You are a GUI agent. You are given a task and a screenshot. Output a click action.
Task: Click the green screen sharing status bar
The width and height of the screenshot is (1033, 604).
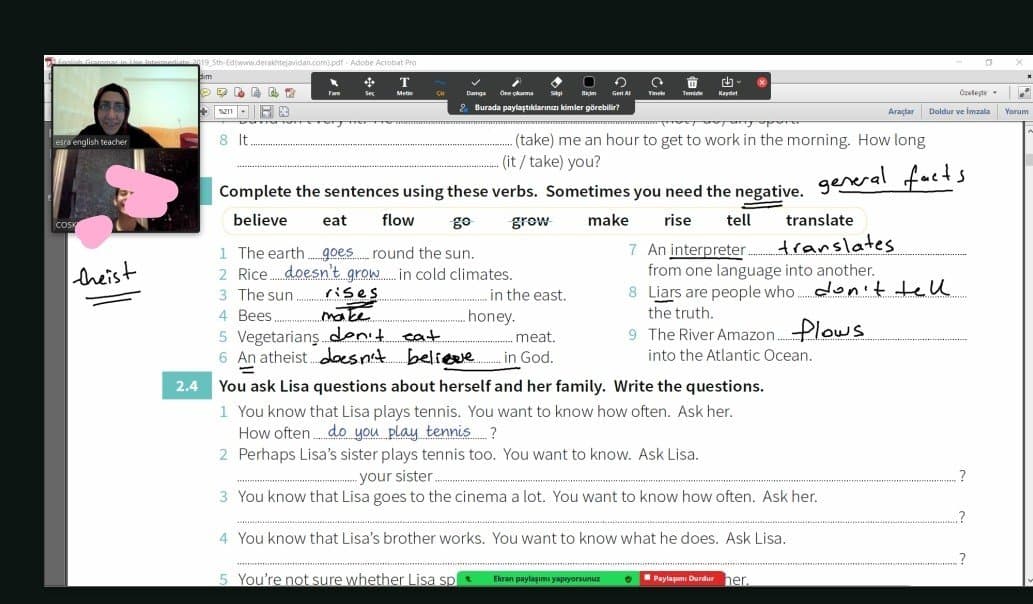[x=548, y=579]
